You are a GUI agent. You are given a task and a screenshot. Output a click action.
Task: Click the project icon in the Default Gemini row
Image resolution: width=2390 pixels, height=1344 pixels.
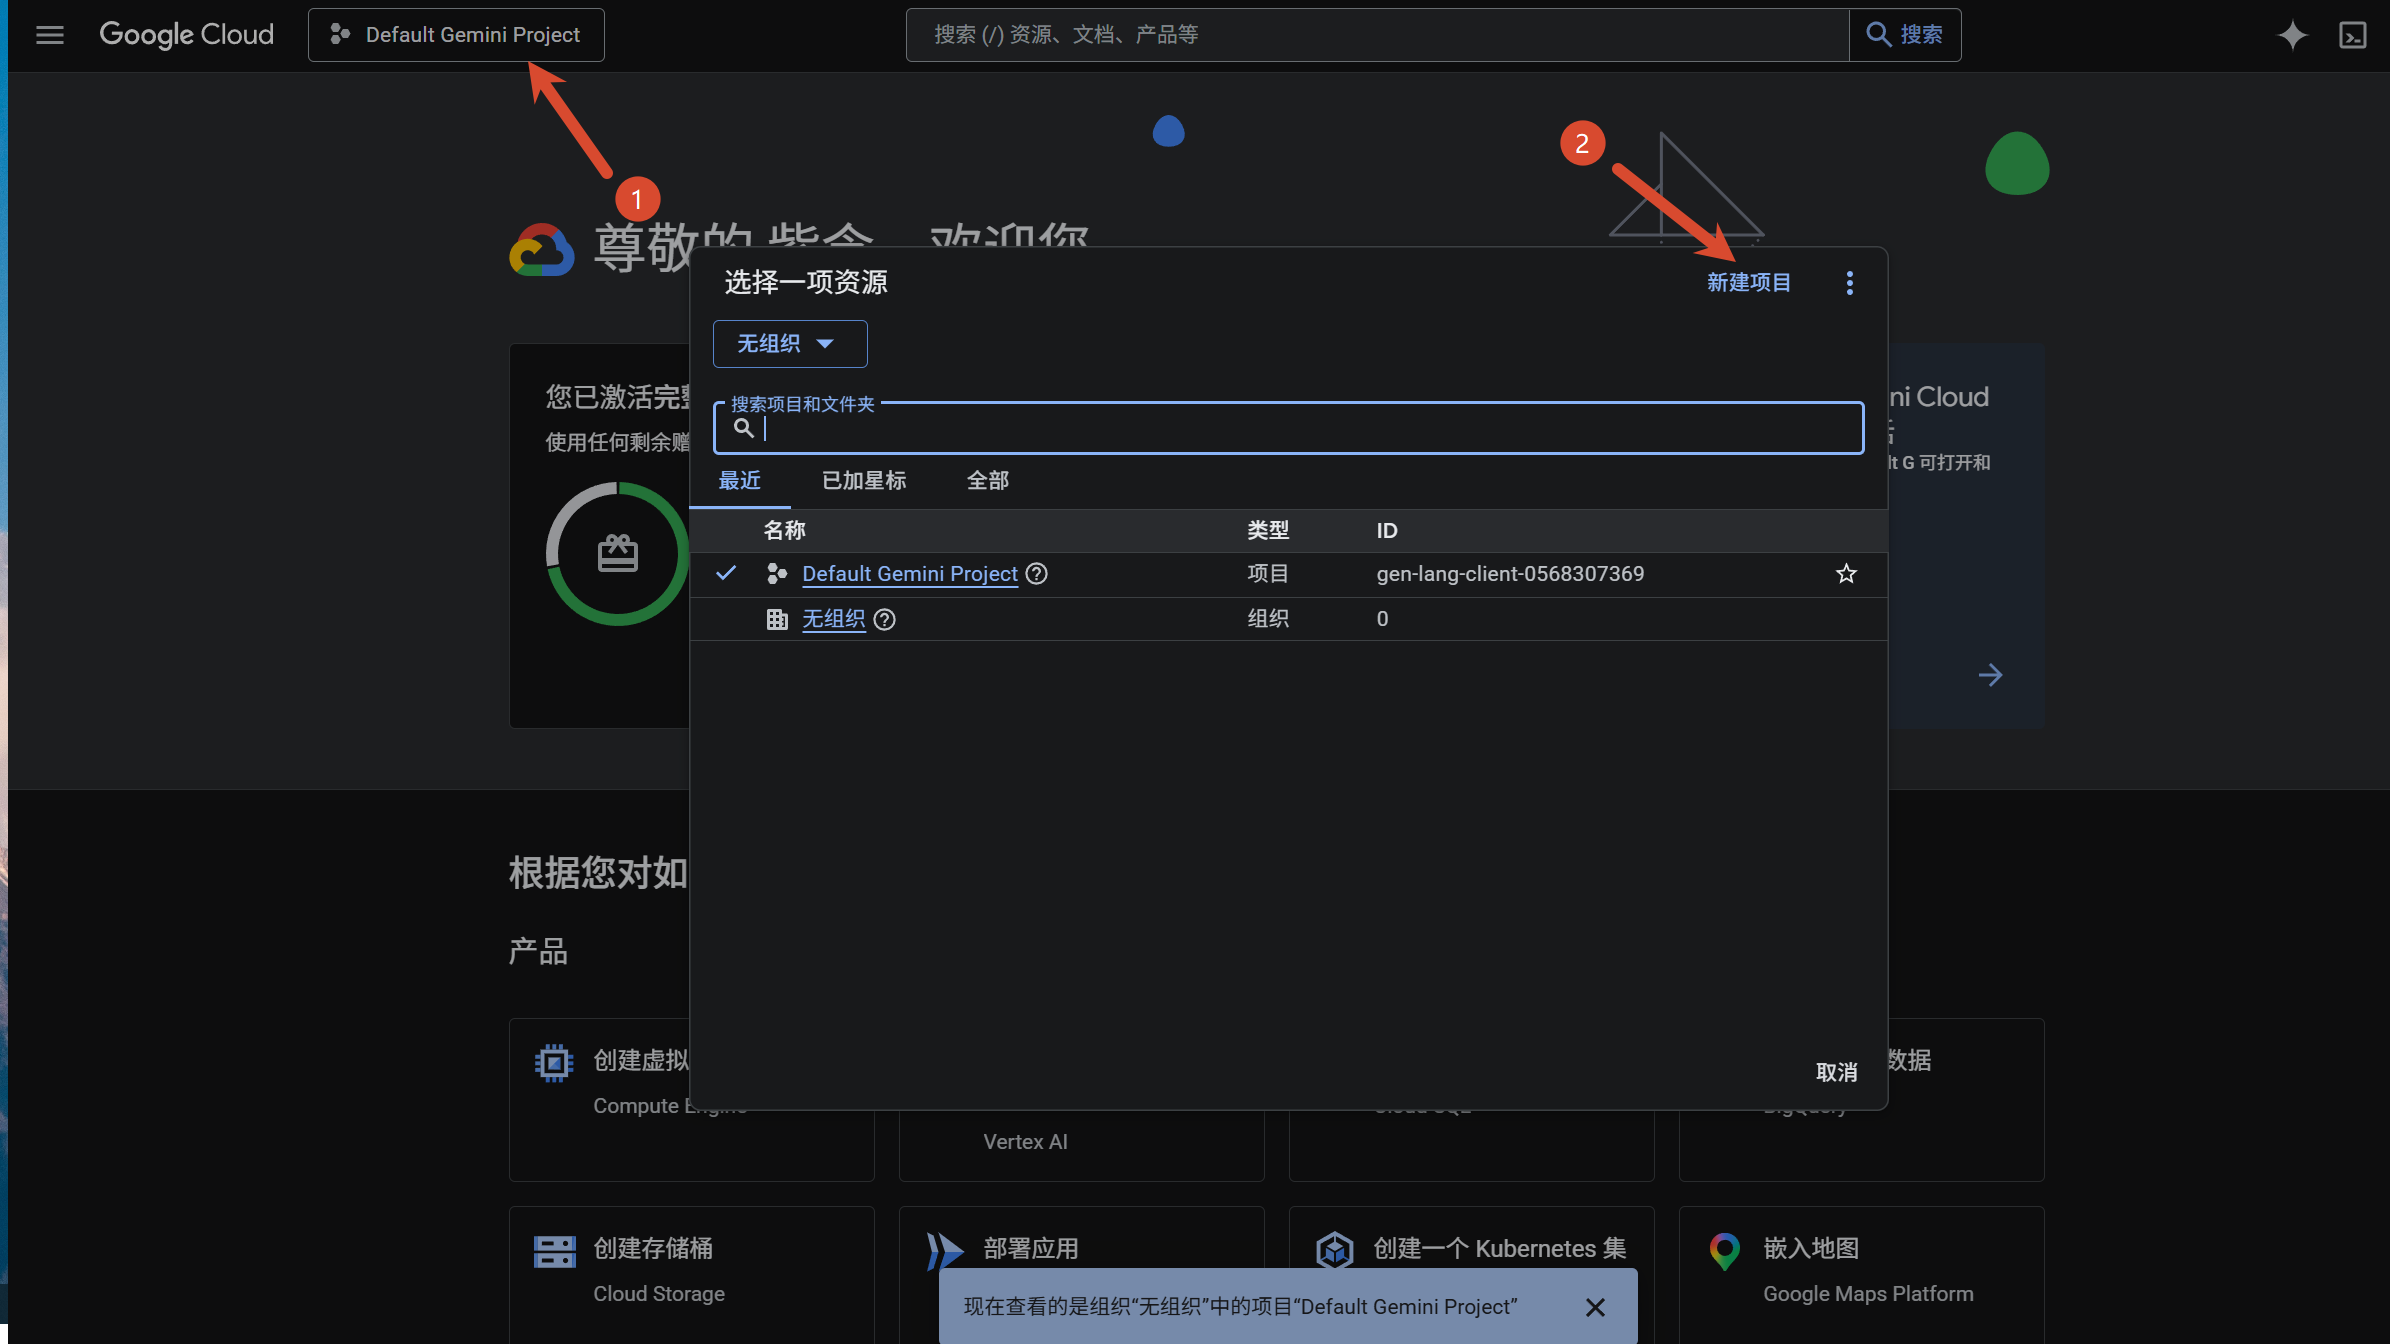click(x=776, y=574)
